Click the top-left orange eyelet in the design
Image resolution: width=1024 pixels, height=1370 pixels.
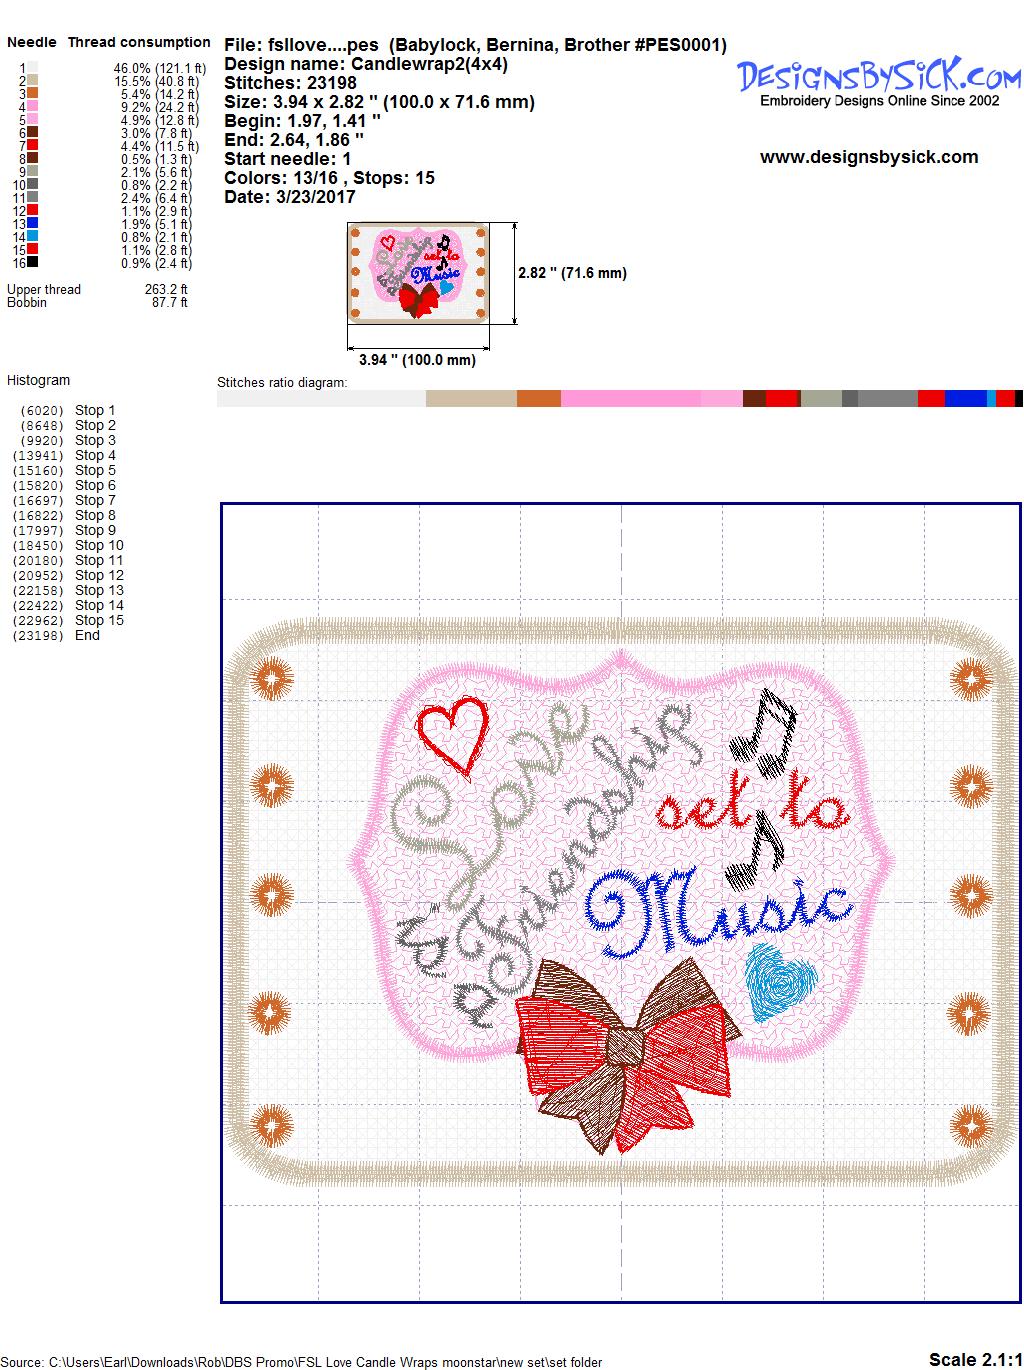tap(270, 682)
